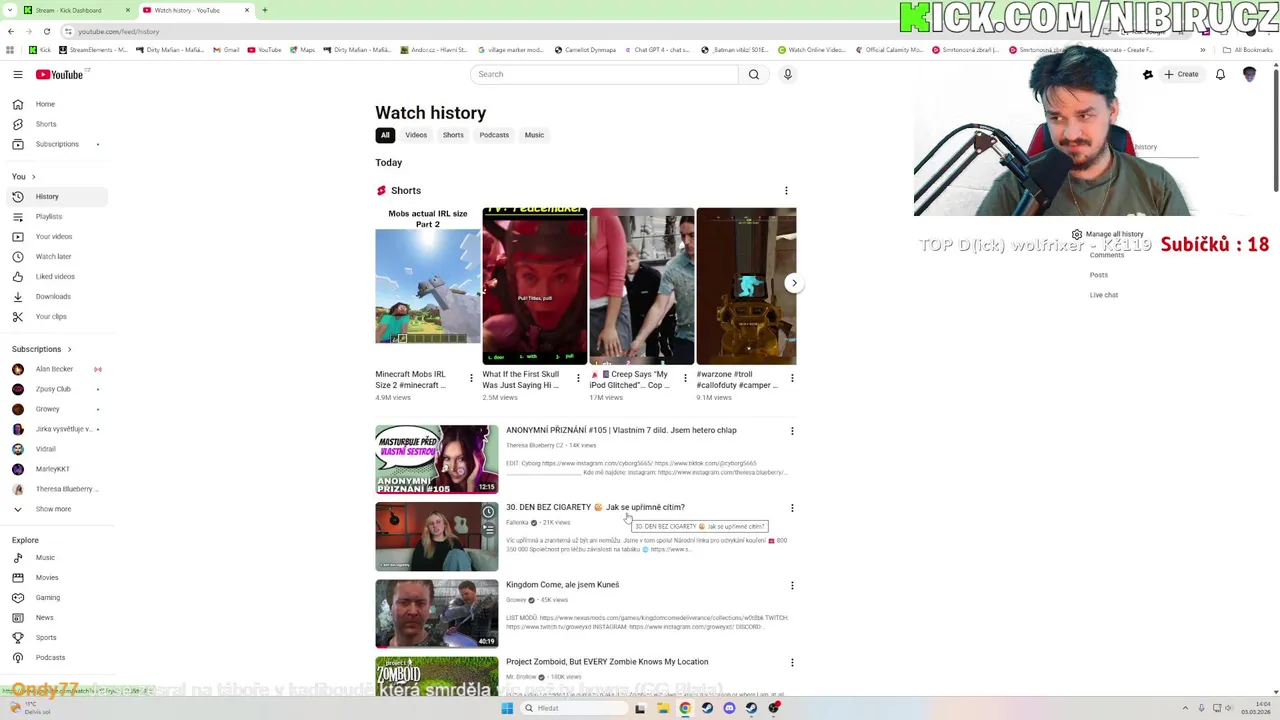This screenshot has width=1280, height=720.
Task: Open the Live chat history link
Action: point(1104,295)
